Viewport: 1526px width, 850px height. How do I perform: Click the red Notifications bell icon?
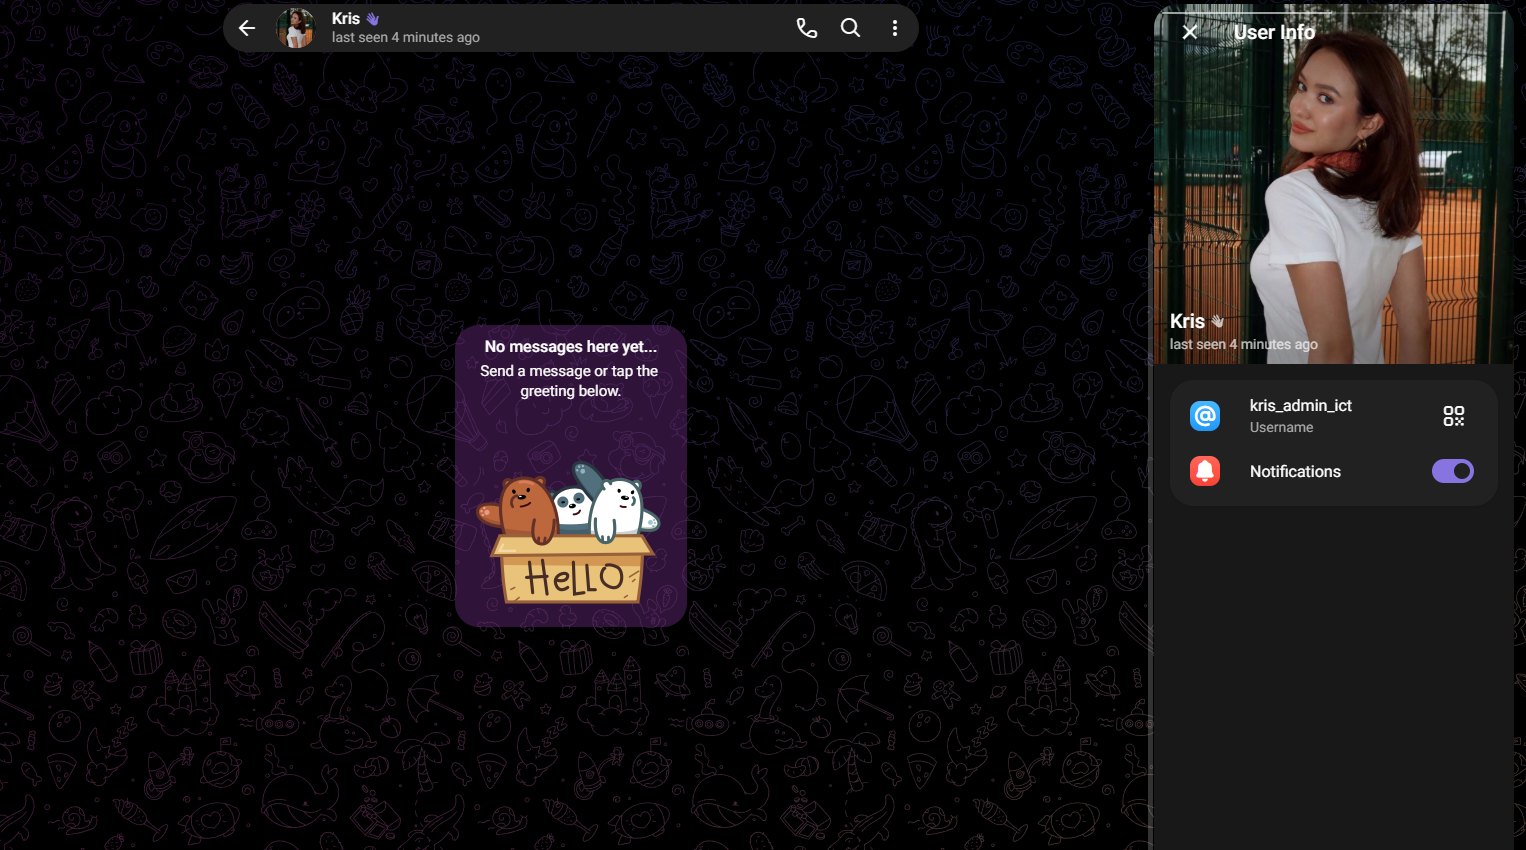point(1205,471)
